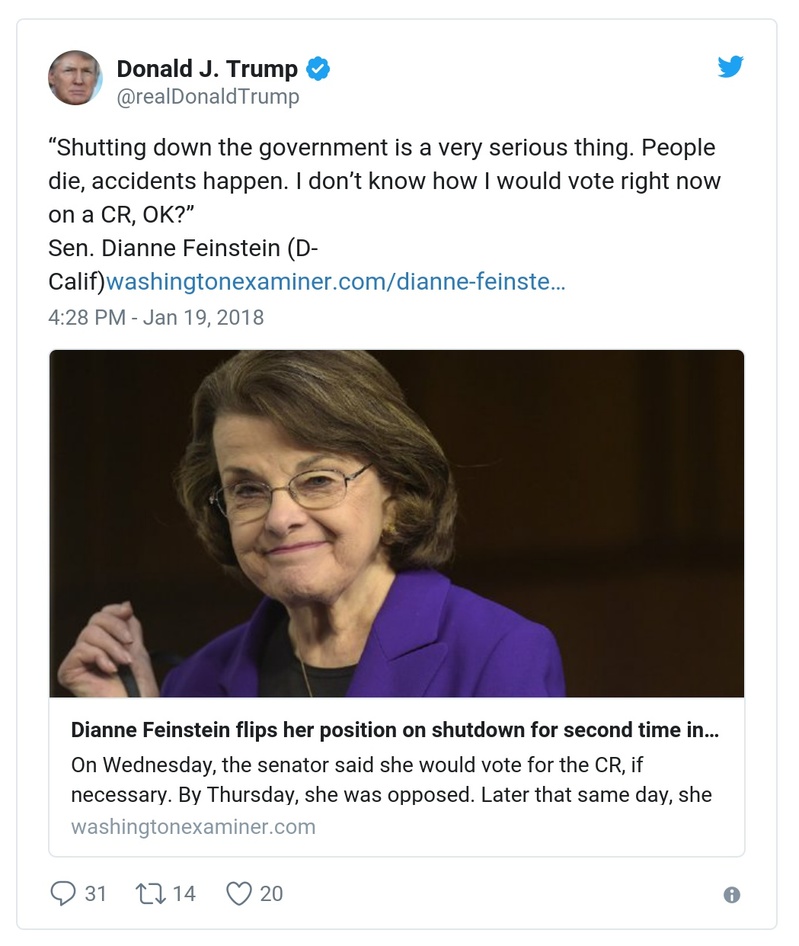Click the card summary starting "On Wednesday"
The height and width of the screenshot is (946, 799).
[x=391, y=780]
